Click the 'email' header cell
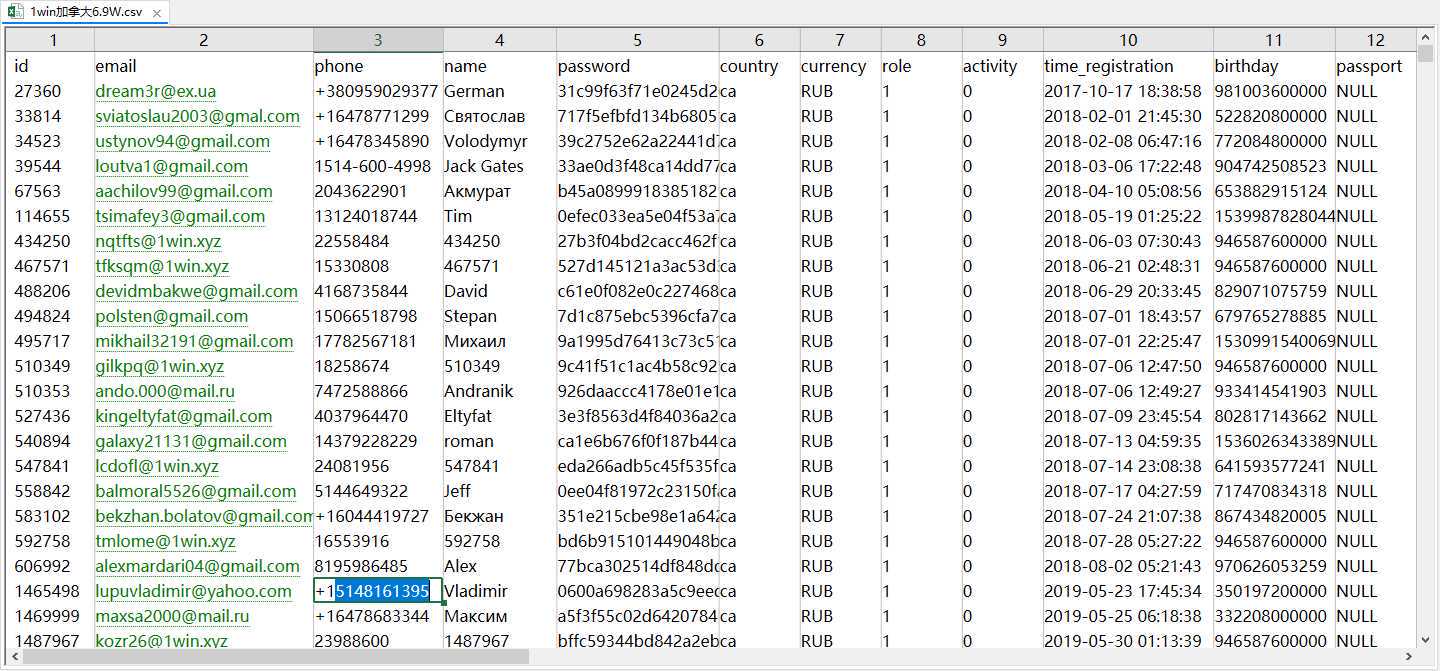 coord(204,66)
